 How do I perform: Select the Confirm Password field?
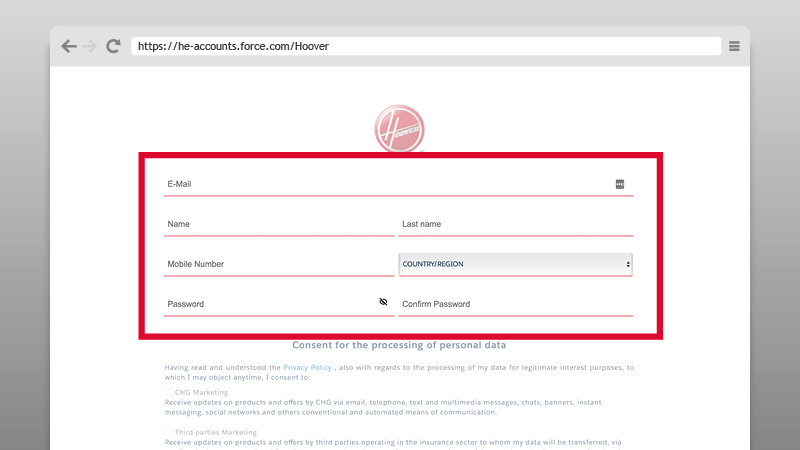(x=515, y=304)
